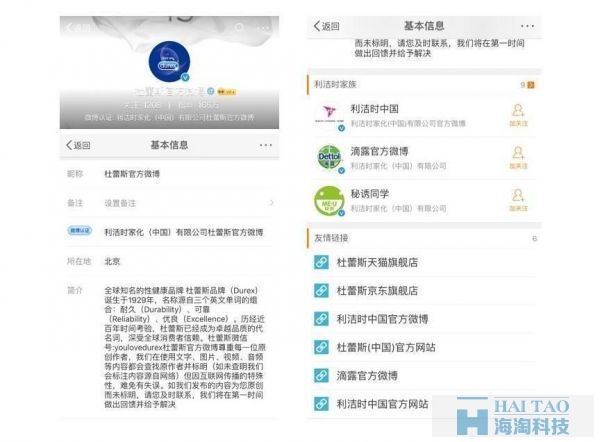Image resolution: width=600 pixels, height=442 pixels.
Task: Open 利洁时中国官方微博 link
Action: (382, 319)
